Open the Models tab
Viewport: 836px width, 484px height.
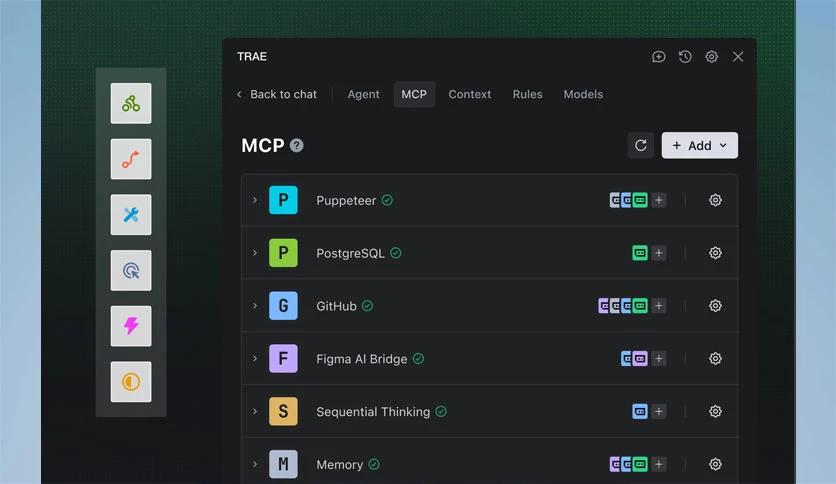click(x=583, y=94)
